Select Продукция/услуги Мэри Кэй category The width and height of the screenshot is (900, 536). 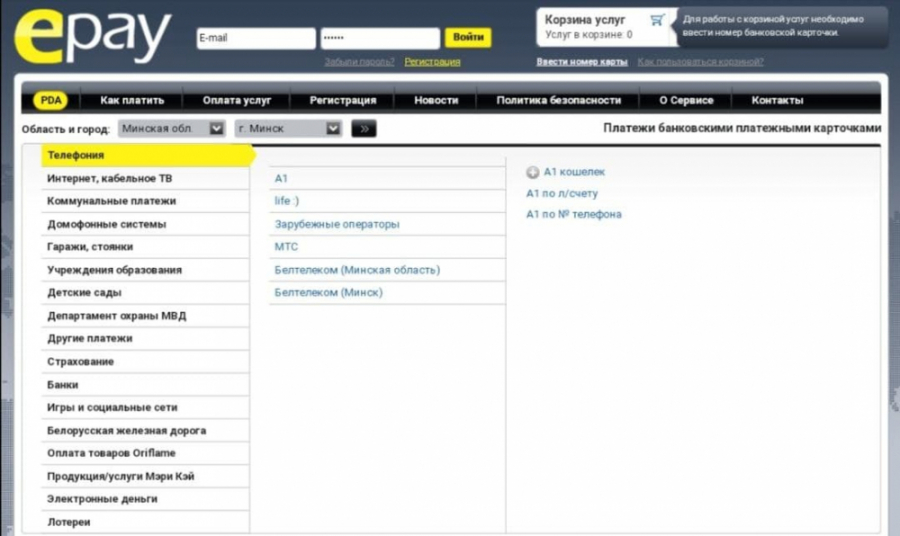(145, 476)
